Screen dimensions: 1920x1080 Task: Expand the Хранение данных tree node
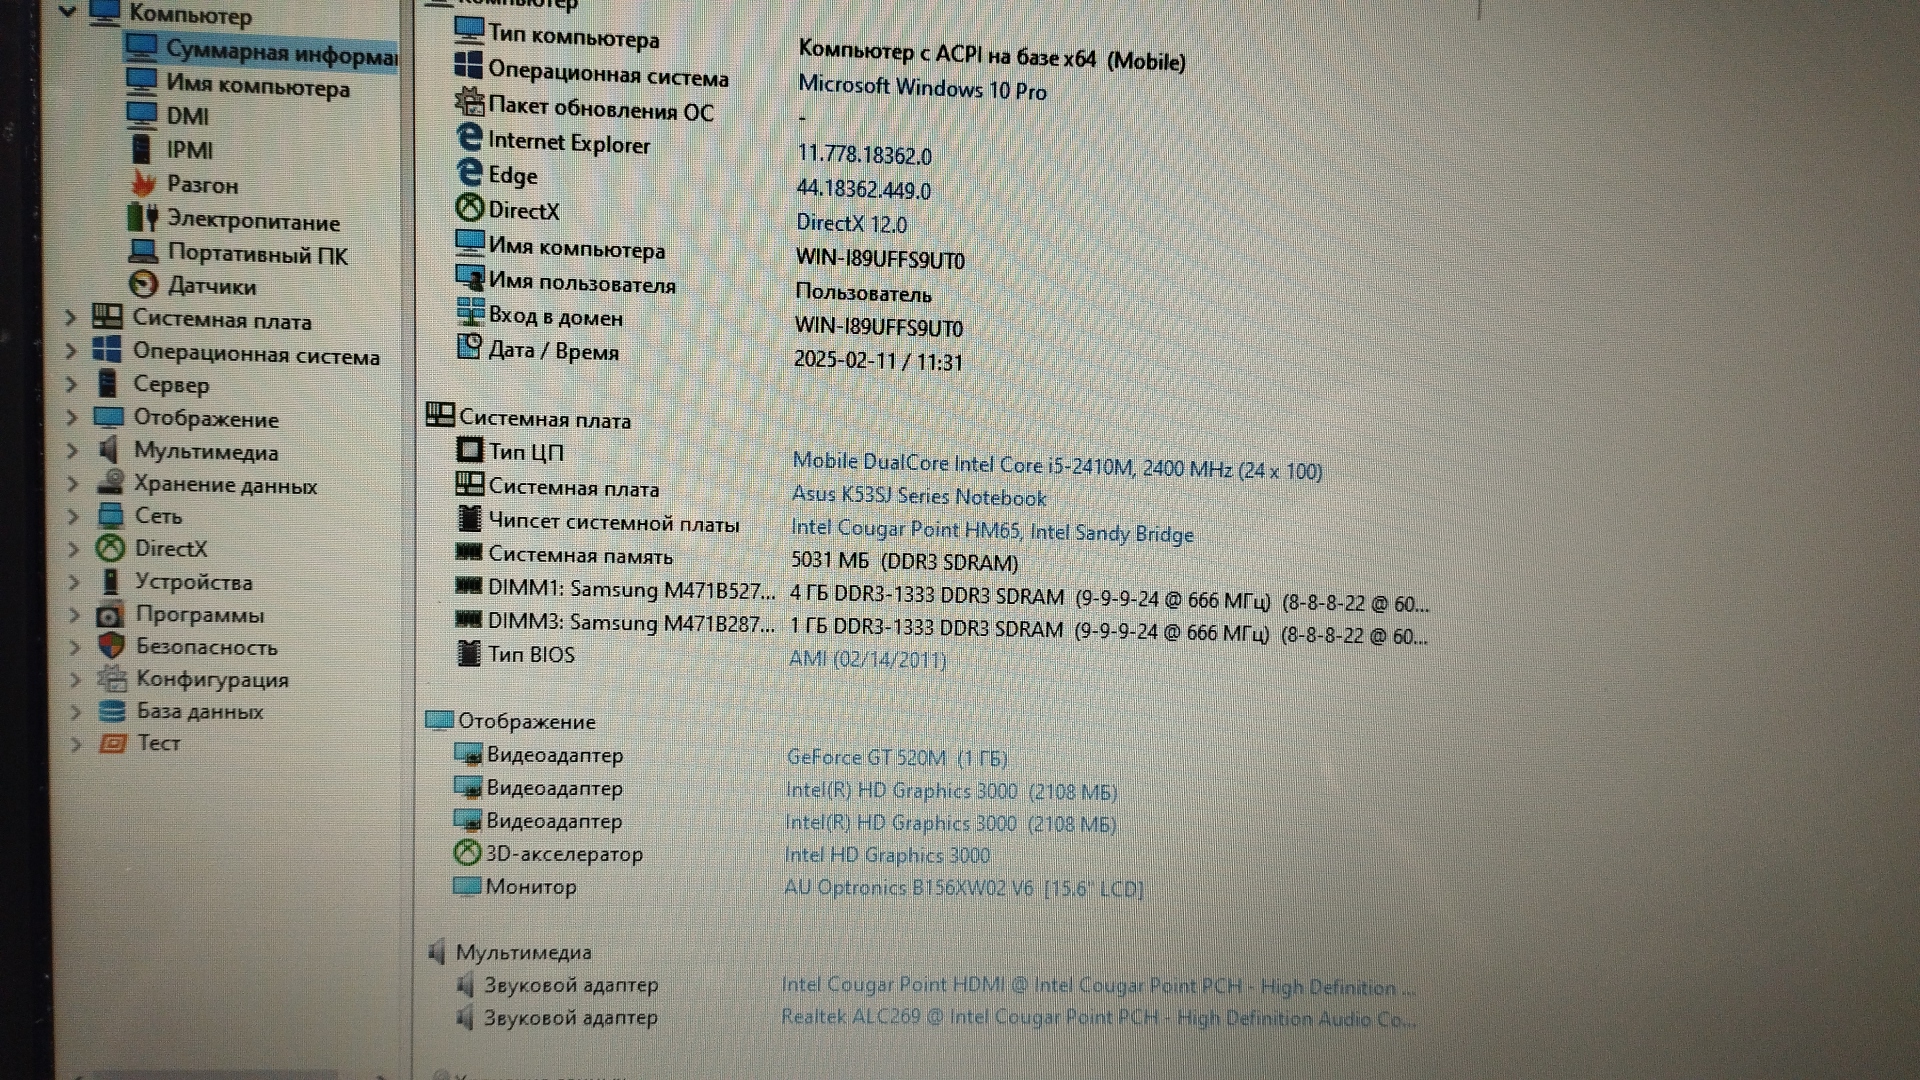[x=72, y=484]
